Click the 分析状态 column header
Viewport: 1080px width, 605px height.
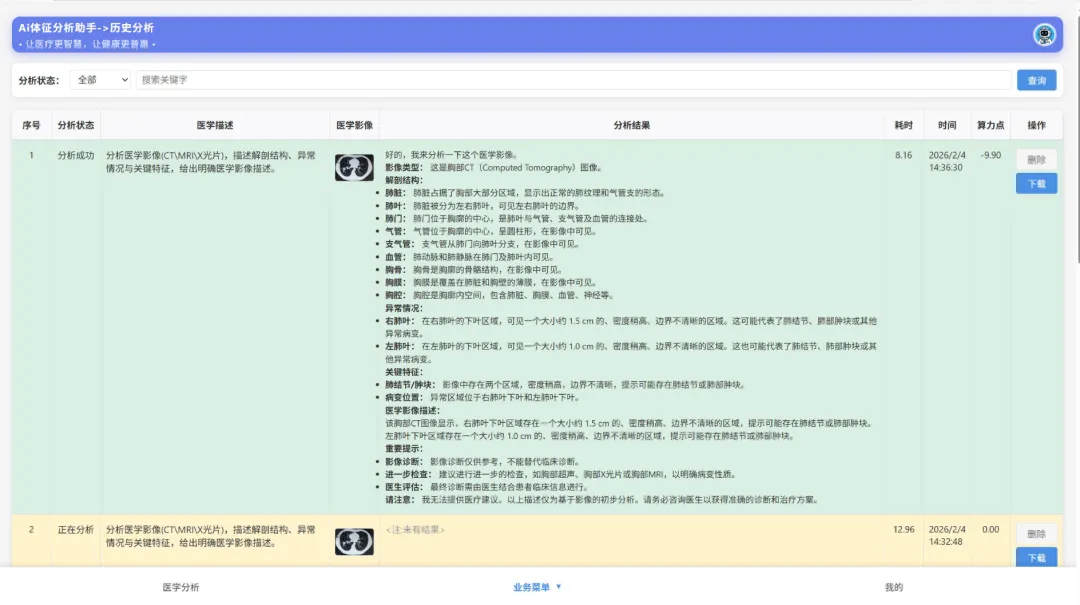(76, 125)
